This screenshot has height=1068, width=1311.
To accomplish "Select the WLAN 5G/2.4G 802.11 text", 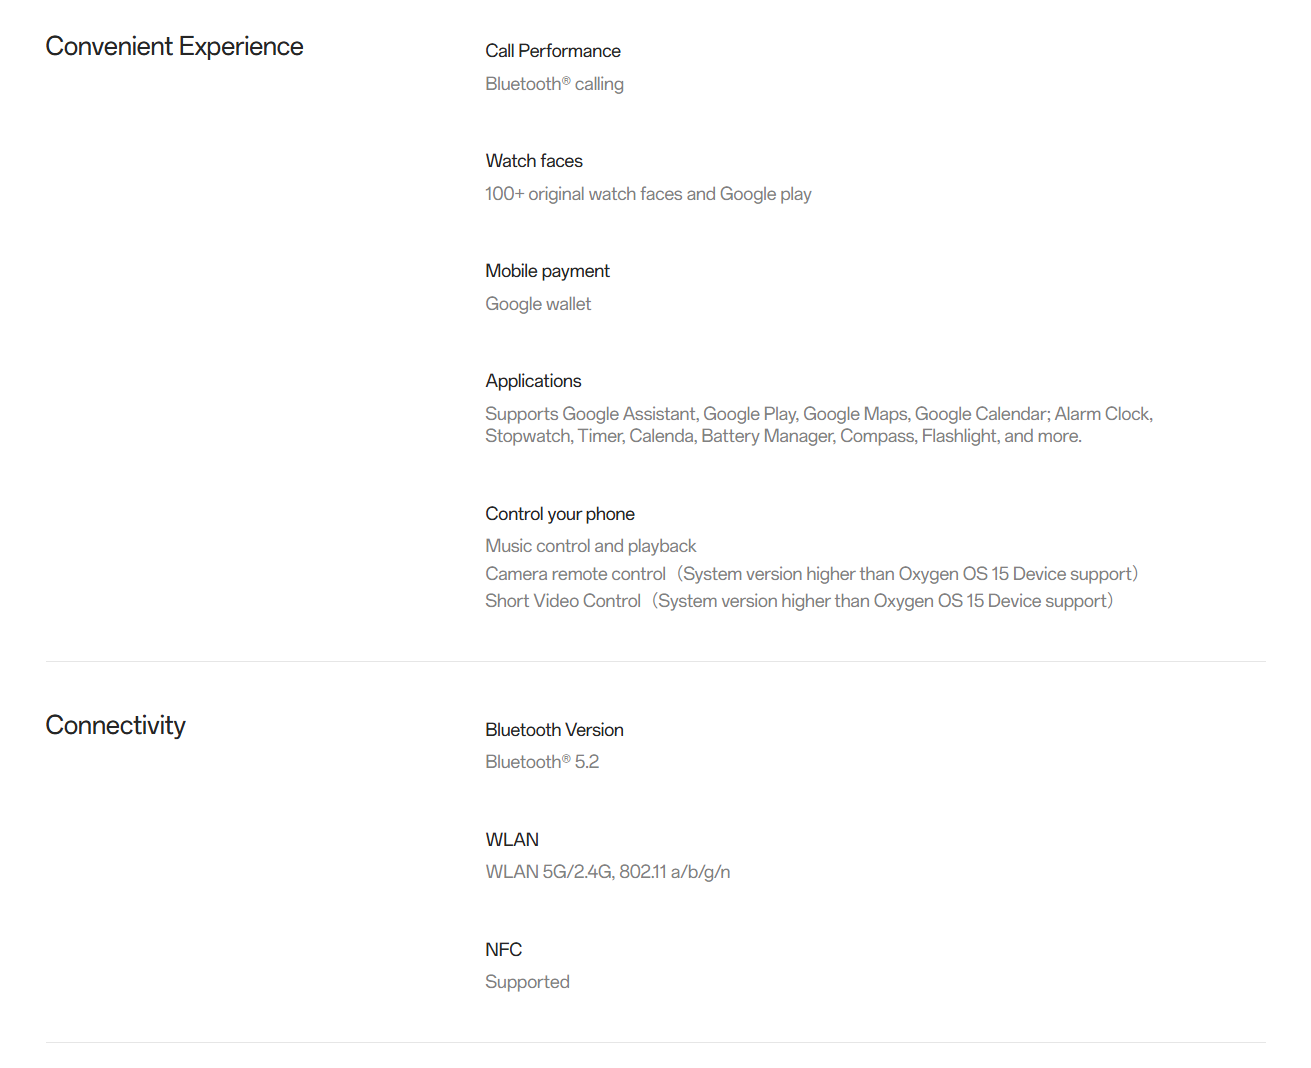I will point(607,872).
